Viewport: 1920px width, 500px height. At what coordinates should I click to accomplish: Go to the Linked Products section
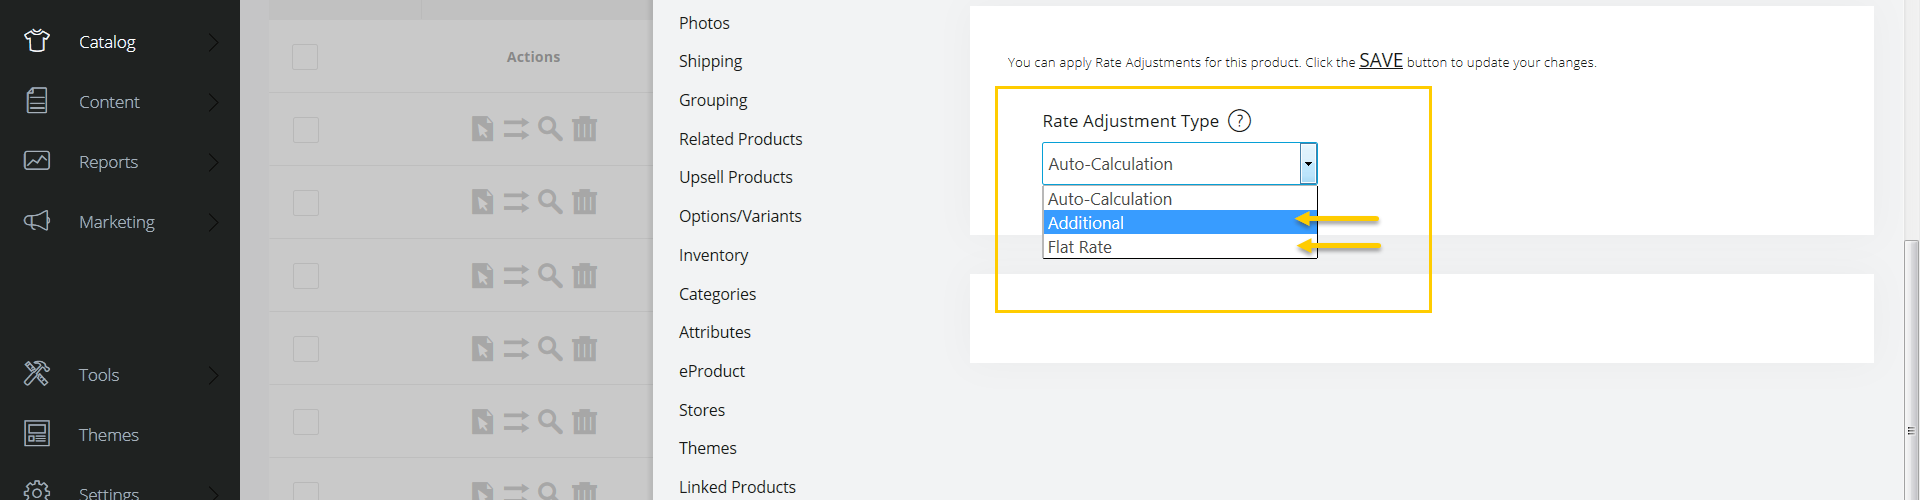pos(737,487)
